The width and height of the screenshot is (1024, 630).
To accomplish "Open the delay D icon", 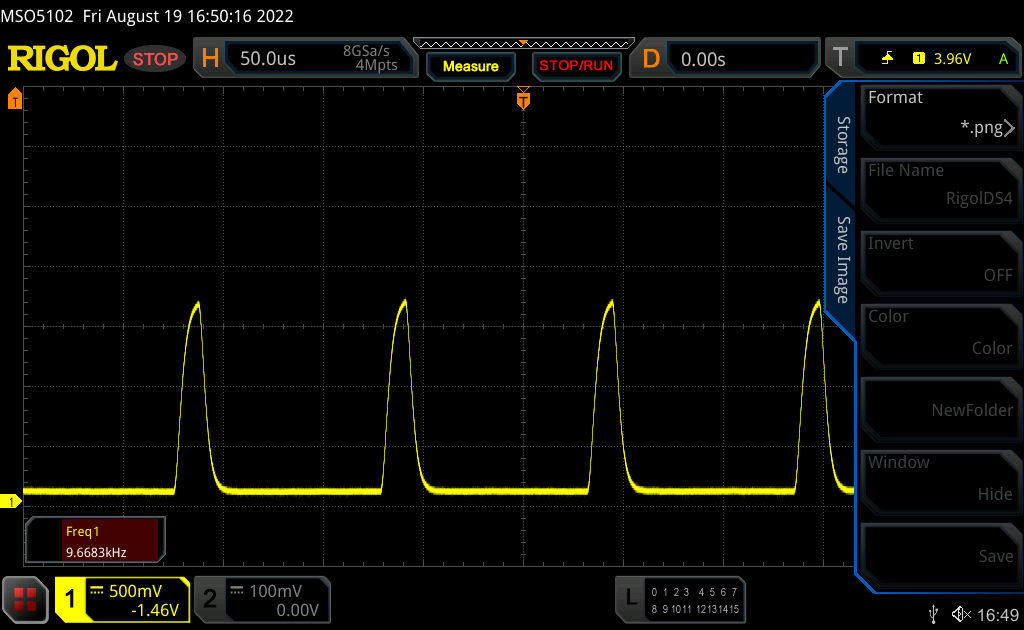I will pos(651,59).
